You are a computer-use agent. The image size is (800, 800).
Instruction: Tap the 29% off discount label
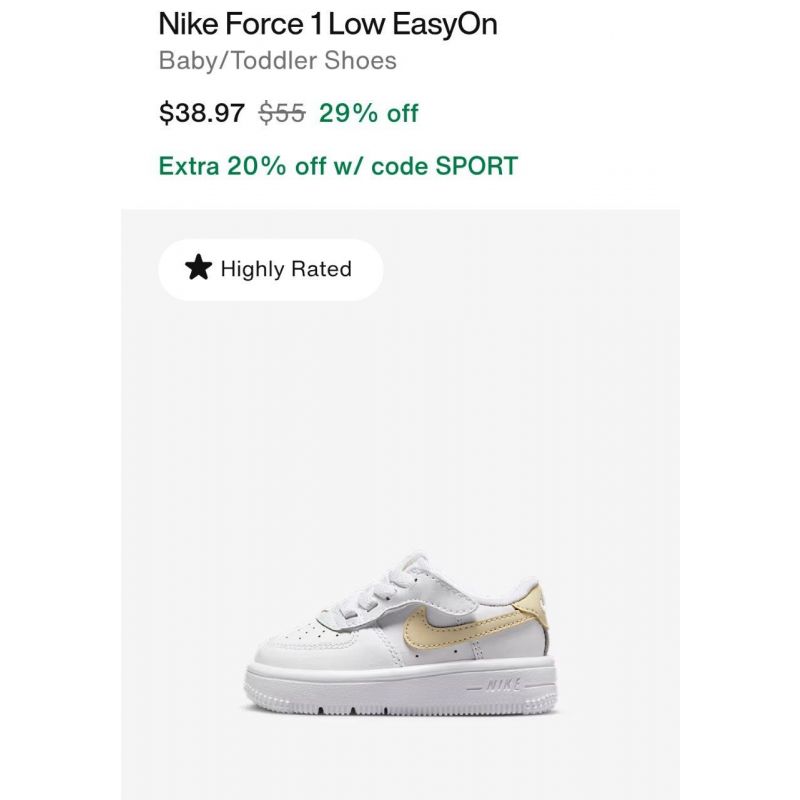368,113
